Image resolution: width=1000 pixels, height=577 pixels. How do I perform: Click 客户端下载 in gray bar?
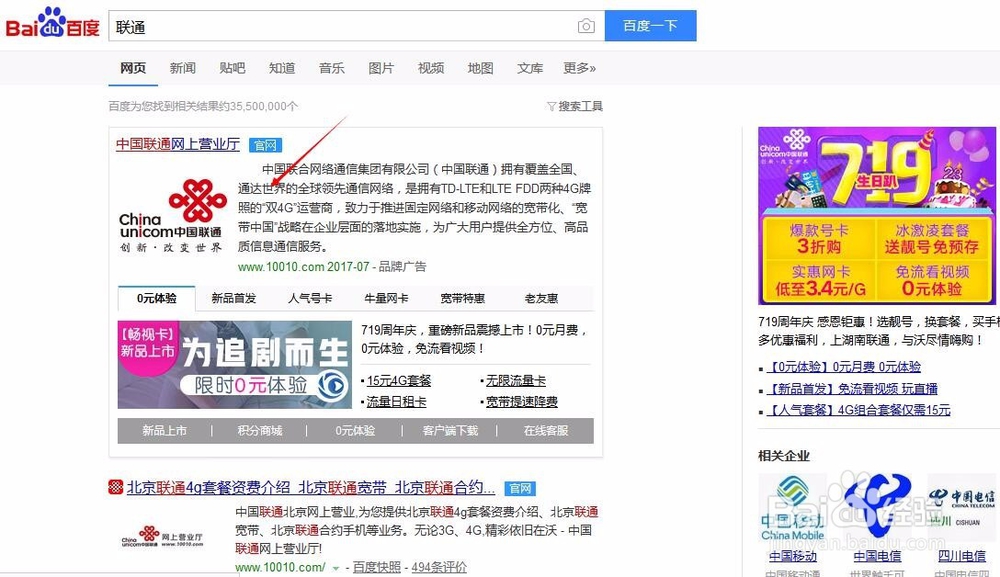[x=450, y=431]
